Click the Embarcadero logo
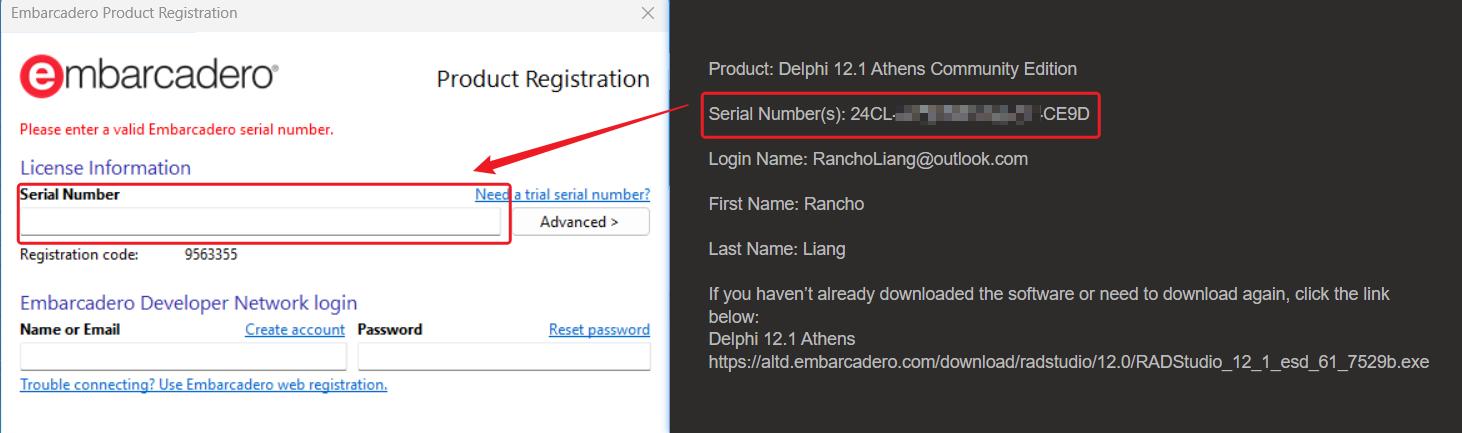 148,76
